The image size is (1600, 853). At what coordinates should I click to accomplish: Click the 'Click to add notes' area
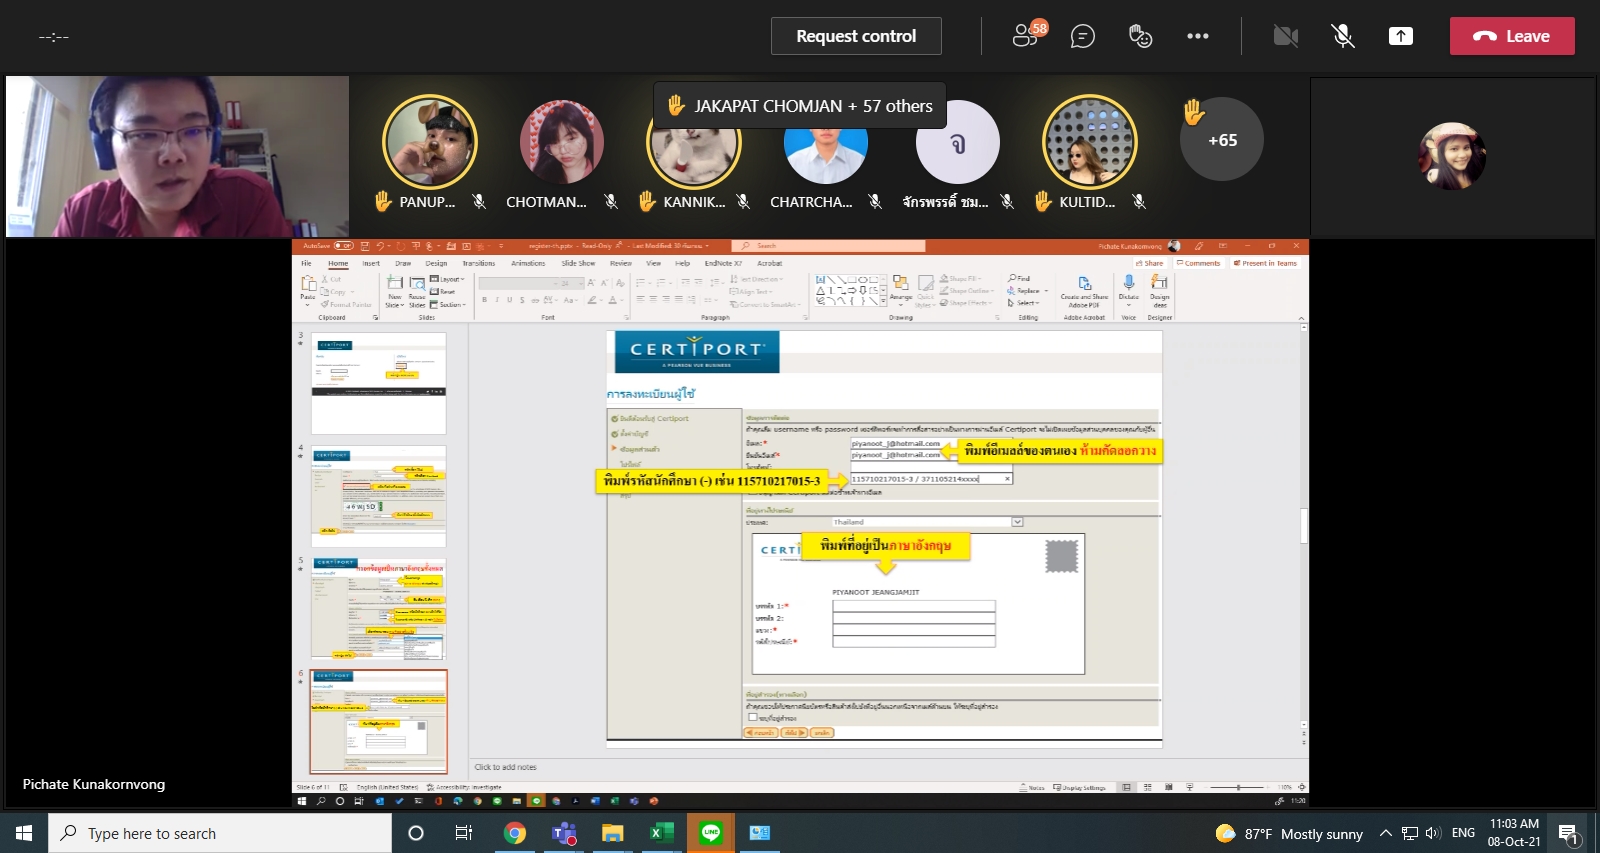click(x=505, y=767)
